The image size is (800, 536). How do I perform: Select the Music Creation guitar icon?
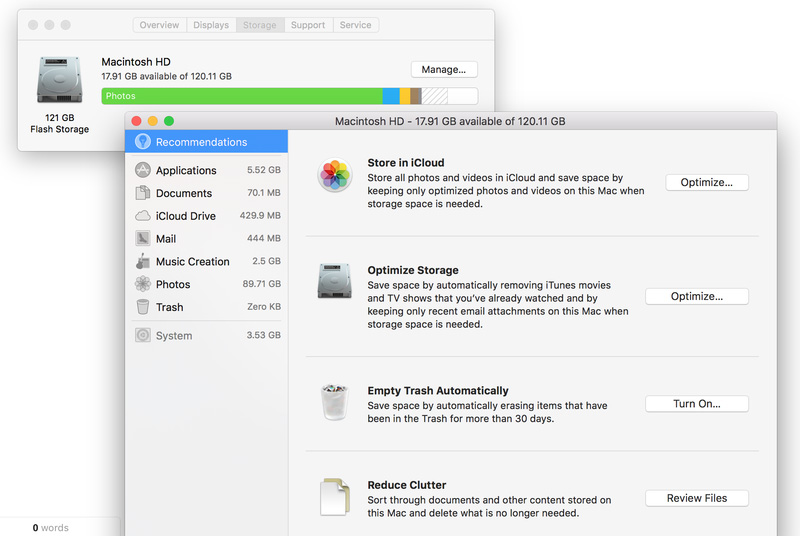pyautogui.click(x=142, y=262)
